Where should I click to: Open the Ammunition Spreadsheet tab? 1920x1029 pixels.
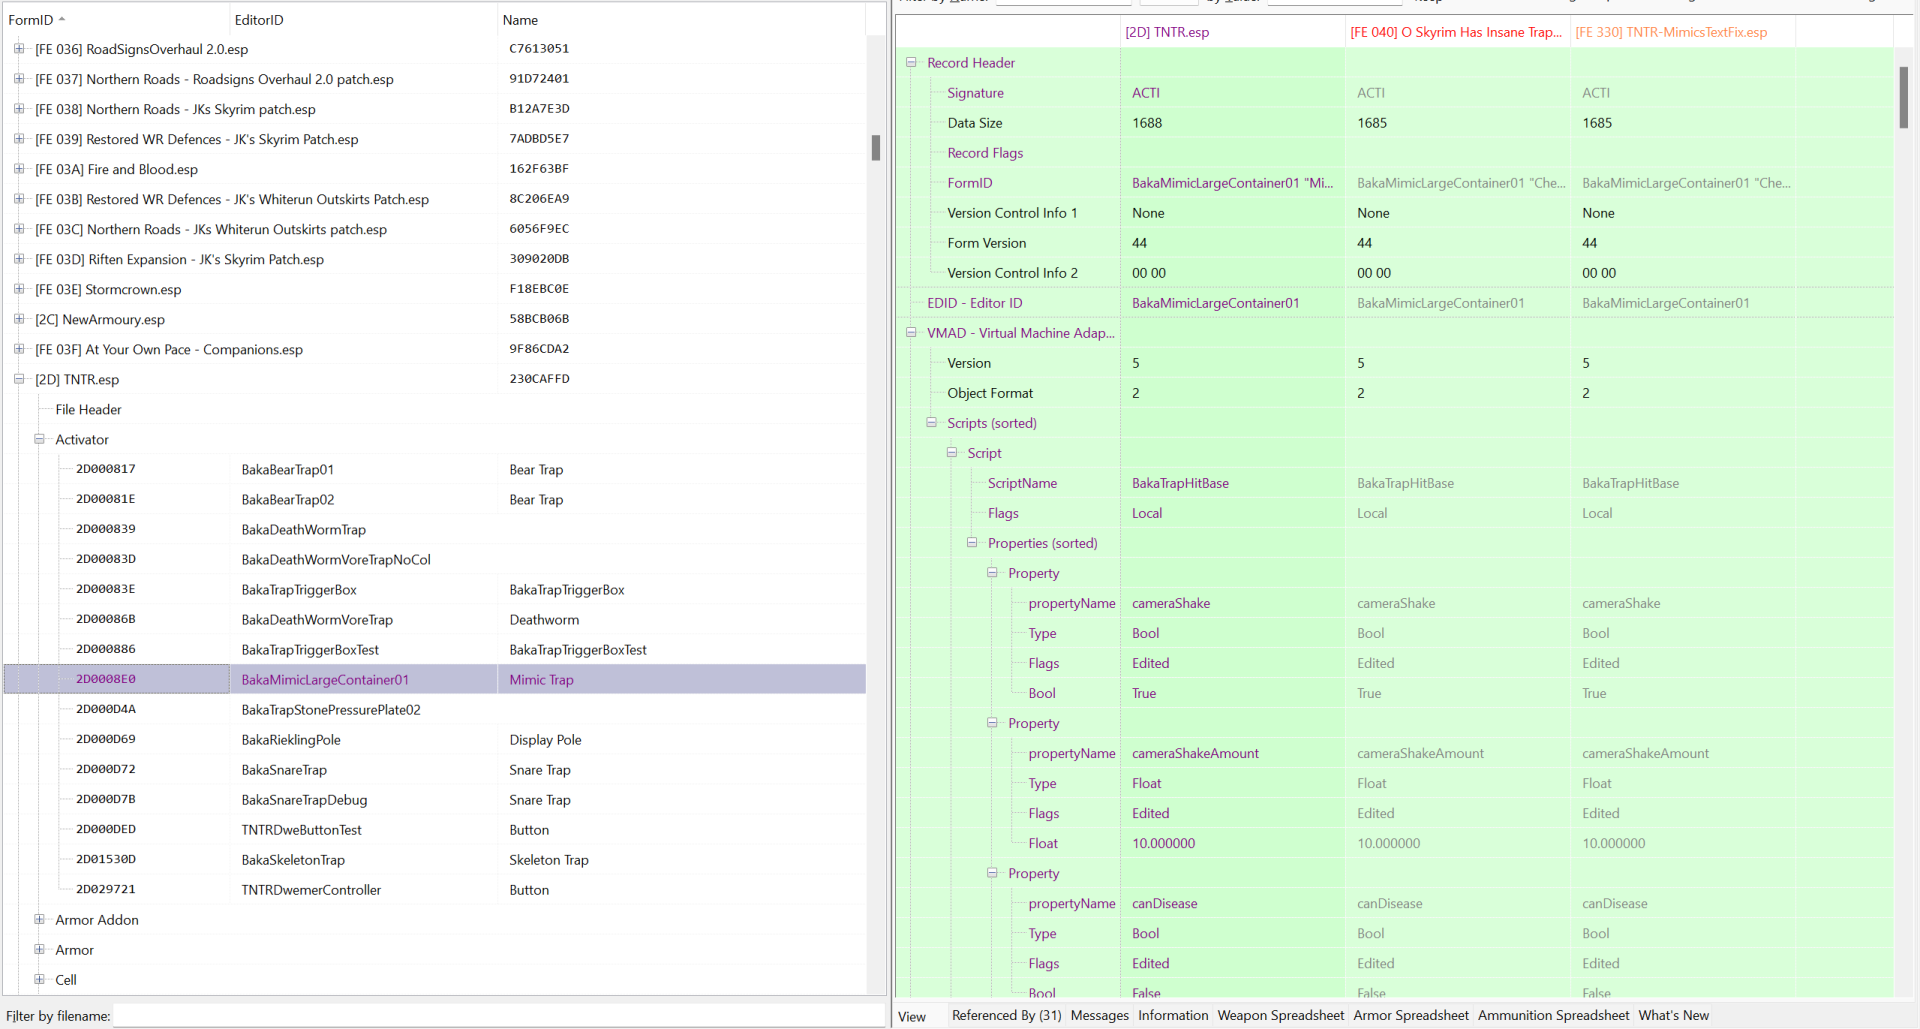(1553, 1015)
